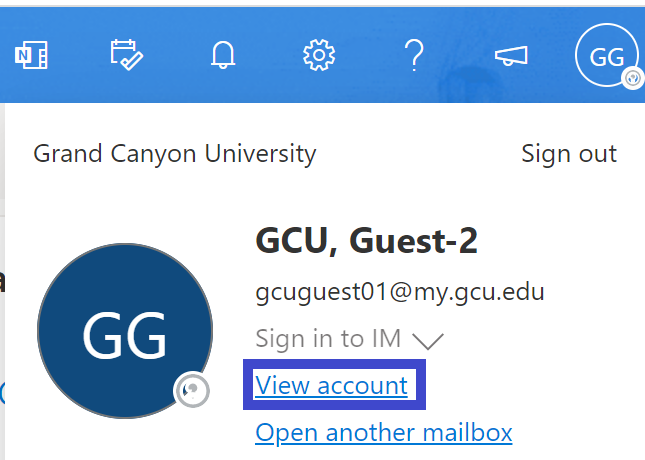Image resolution: width=645 pixels, height=460 pixels.
Task: Click the large GG profile picture
Action: (125, 331)
